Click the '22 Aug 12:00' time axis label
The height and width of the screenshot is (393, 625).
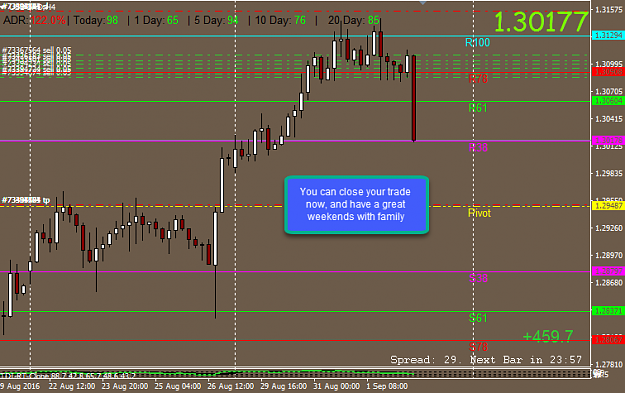coord(72,386)
